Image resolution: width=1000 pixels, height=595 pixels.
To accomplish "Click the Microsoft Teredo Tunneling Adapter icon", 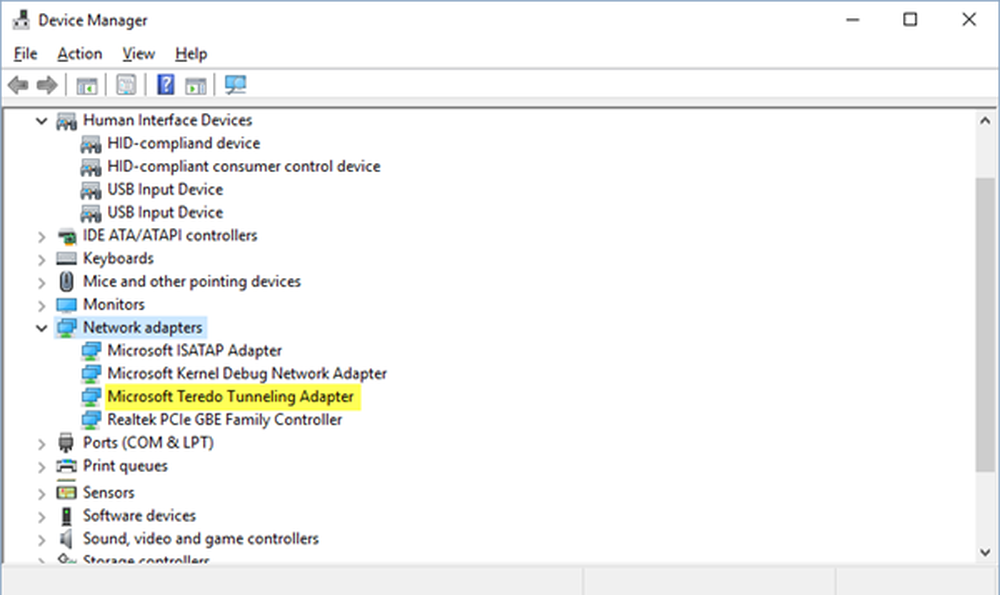I will (x=91, y=397).
